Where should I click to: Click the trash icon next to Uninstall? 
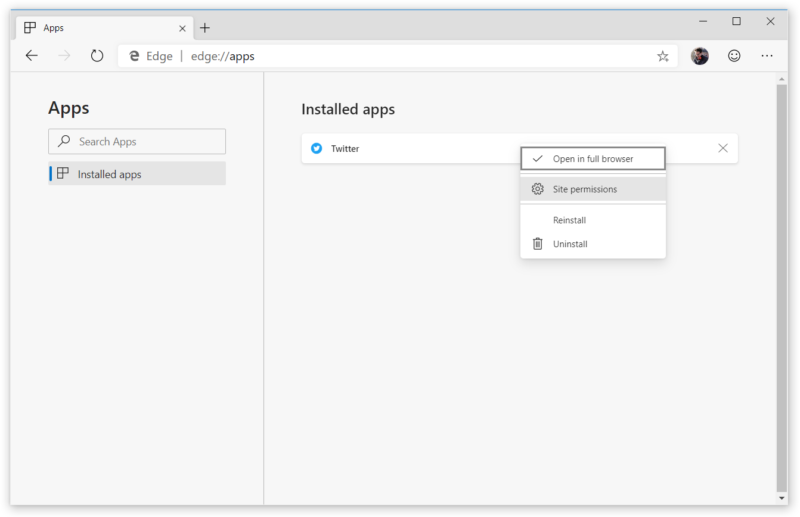coord(537,244)
